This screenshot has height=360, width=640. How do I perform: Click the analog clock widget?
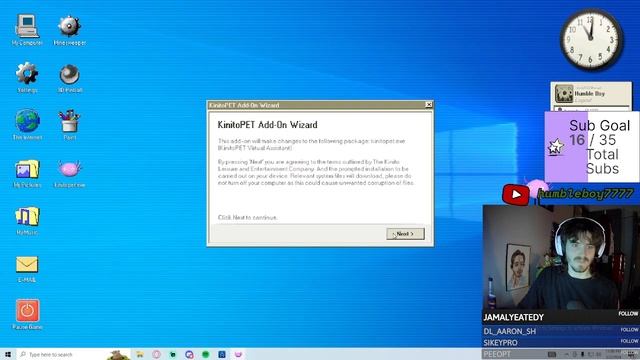591,40
